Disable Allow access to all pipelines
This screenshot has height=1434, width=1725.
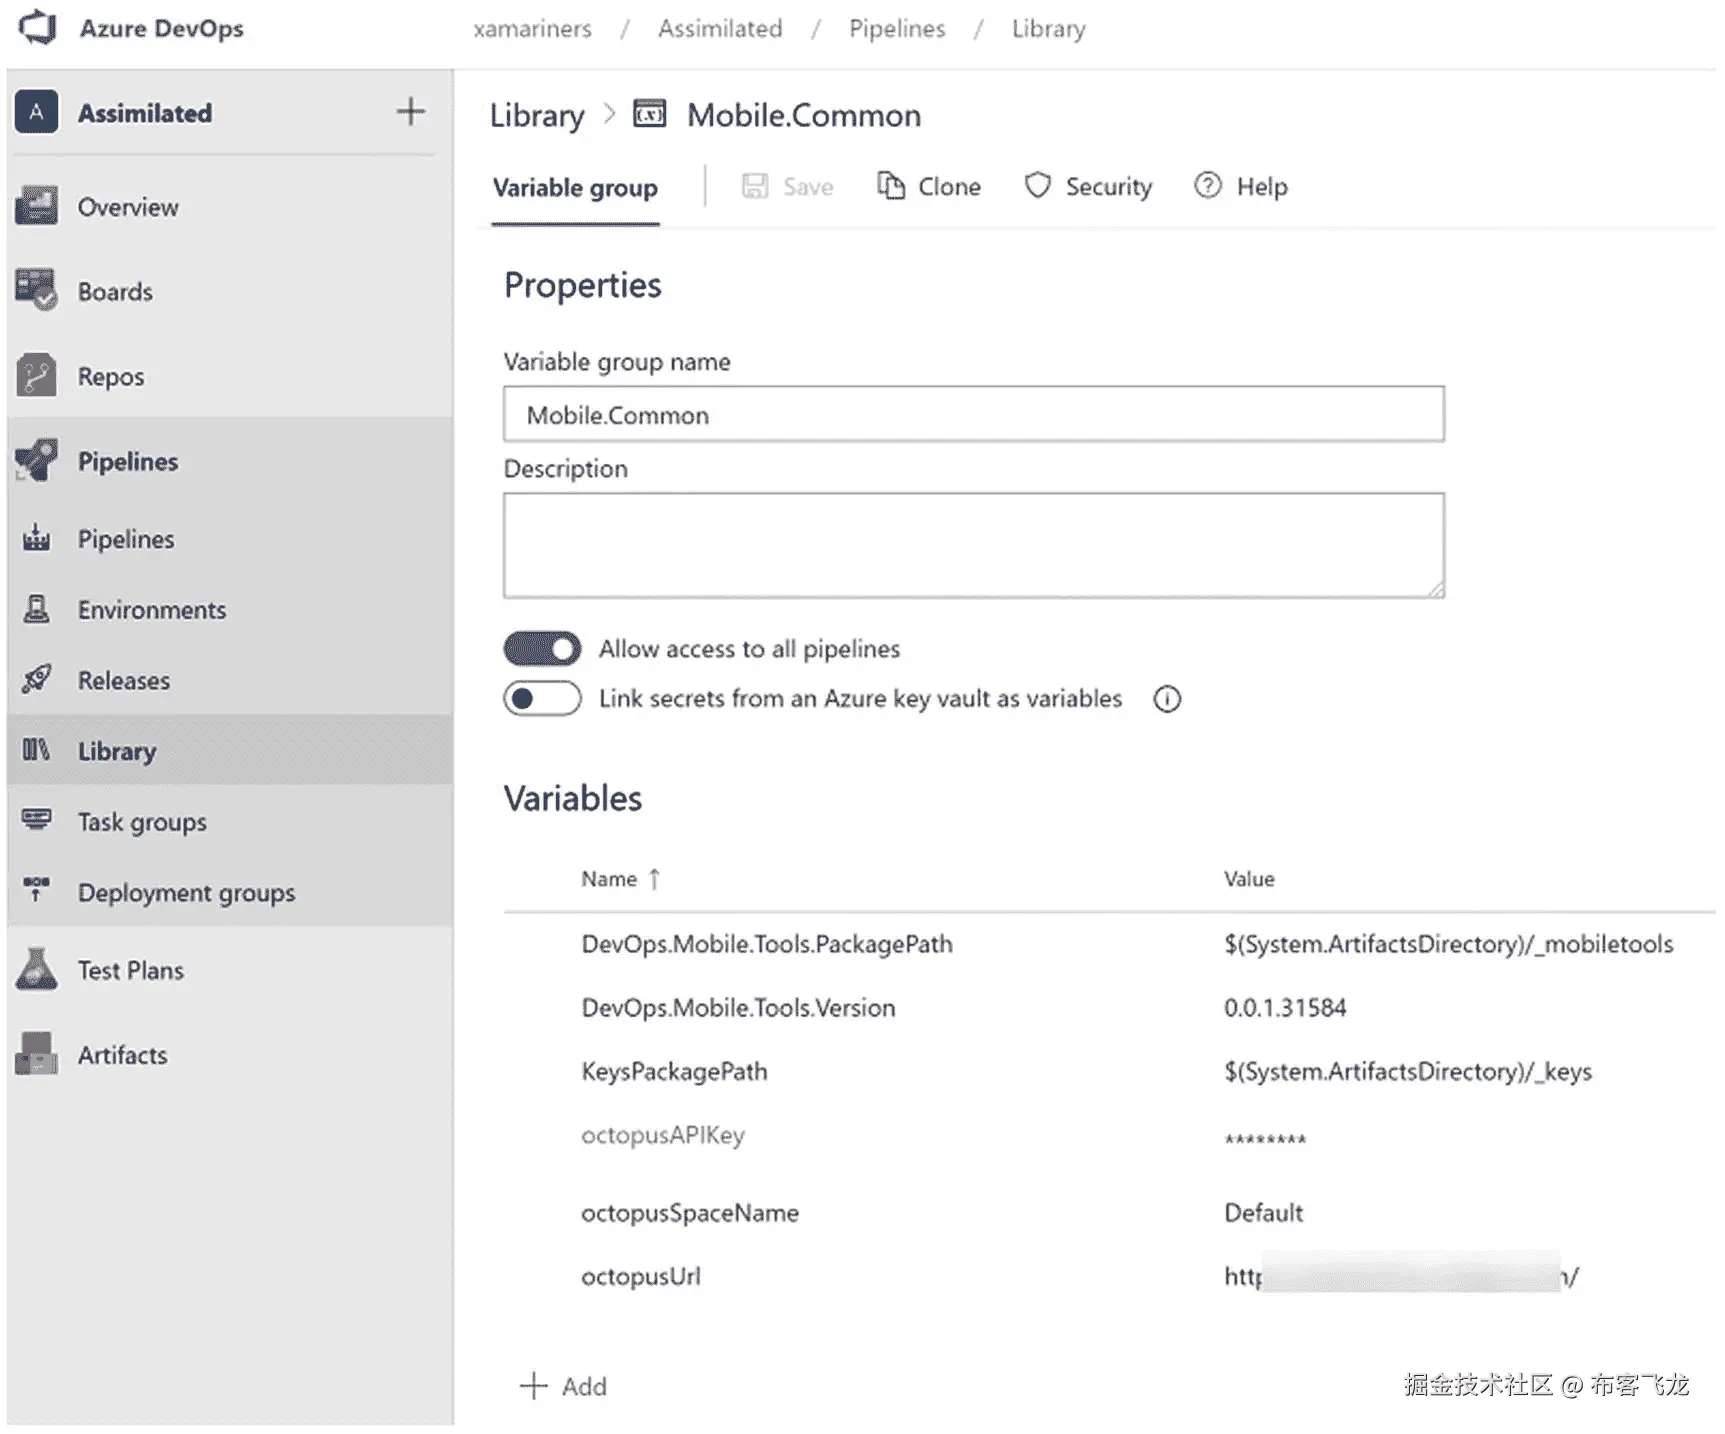pyautogui.click(x=542, y=649)
